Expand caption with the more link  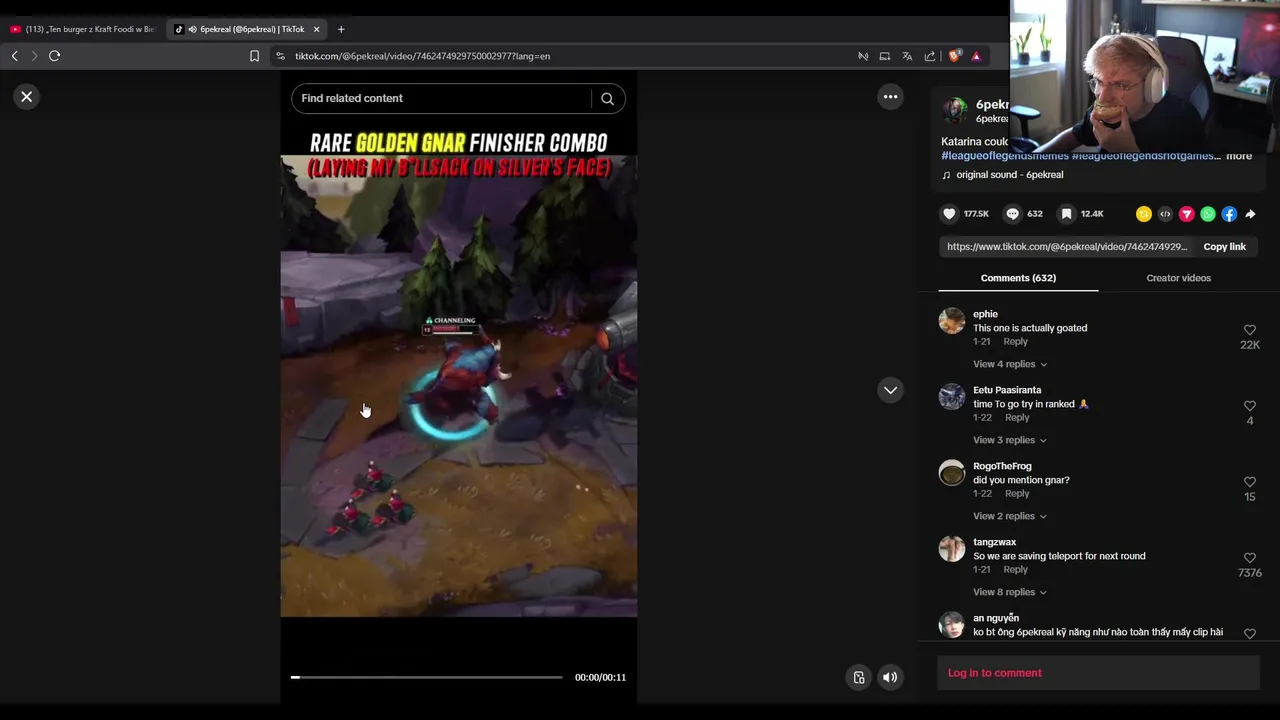point(1239,156)
